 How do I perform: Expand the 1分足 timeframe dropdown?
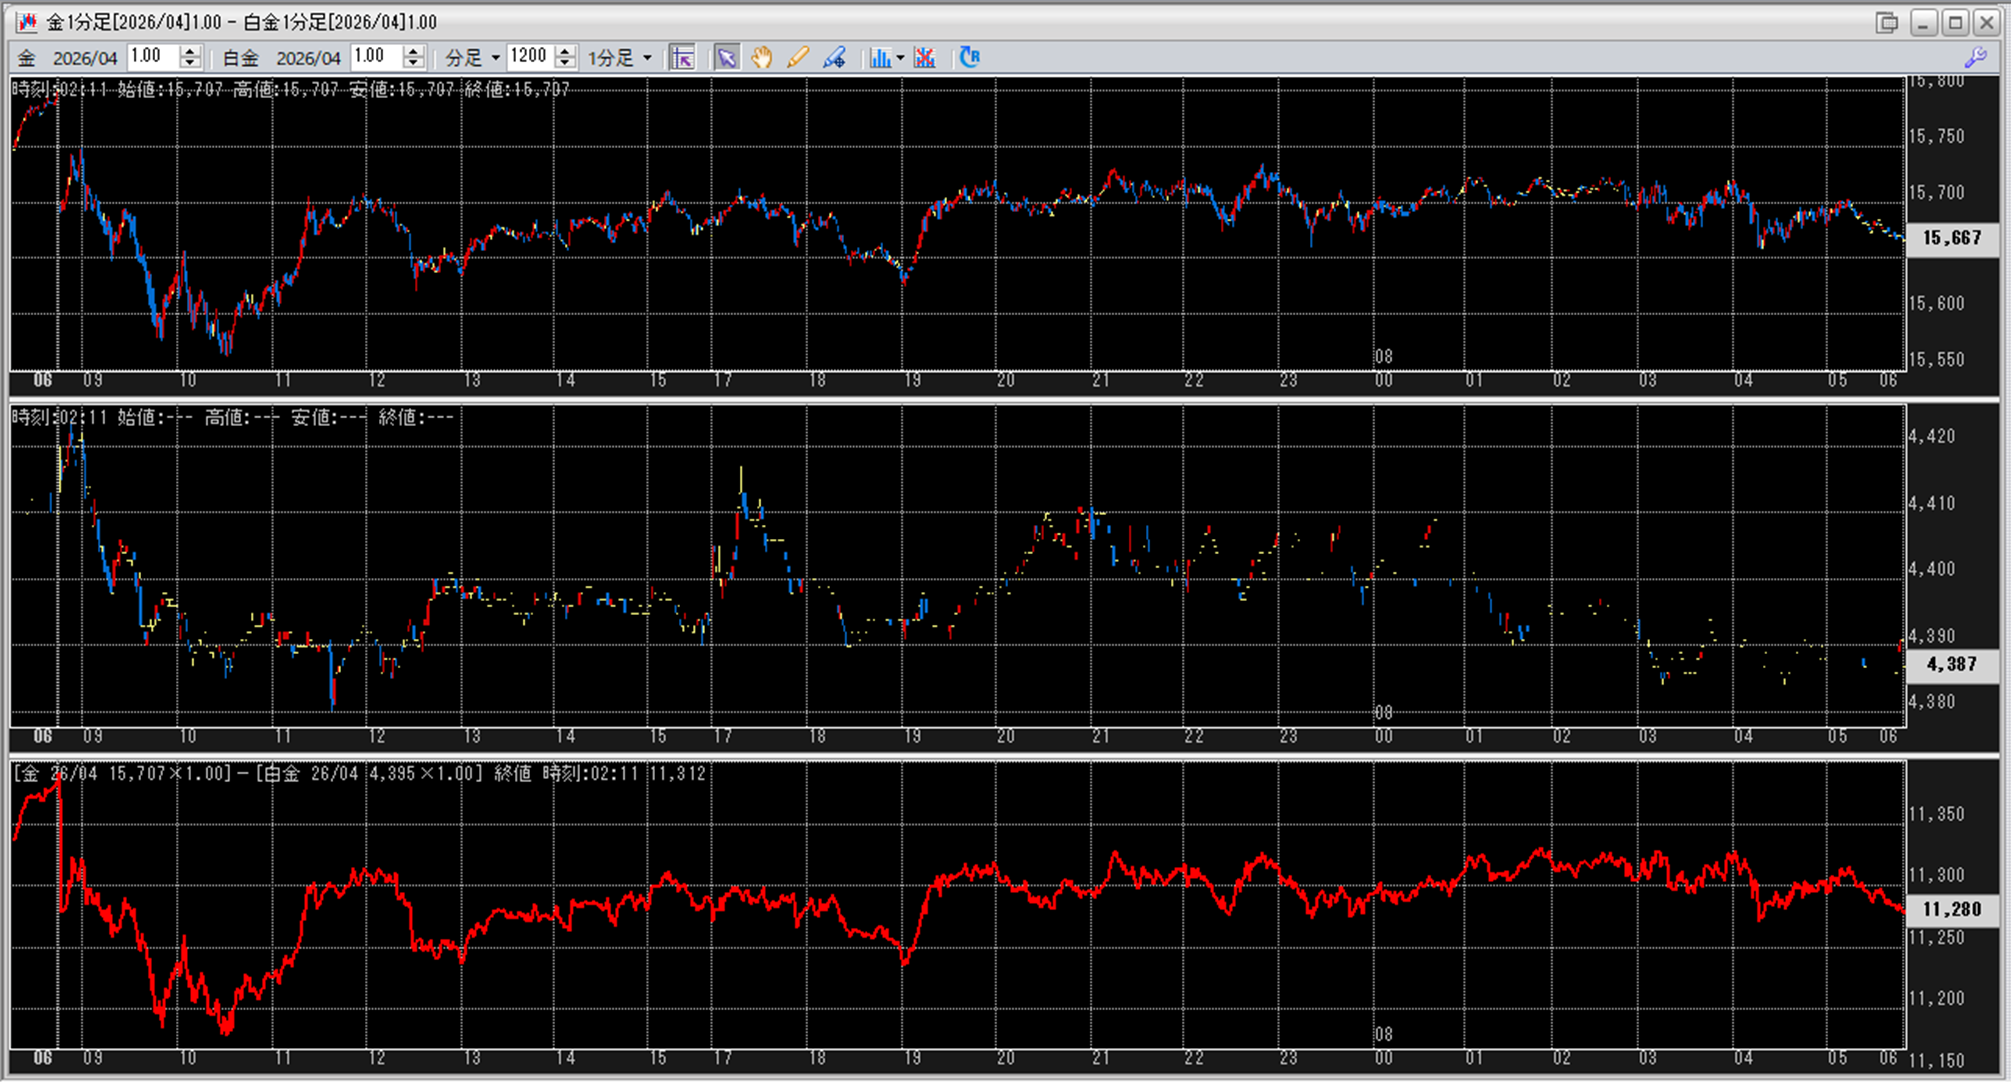647,58
